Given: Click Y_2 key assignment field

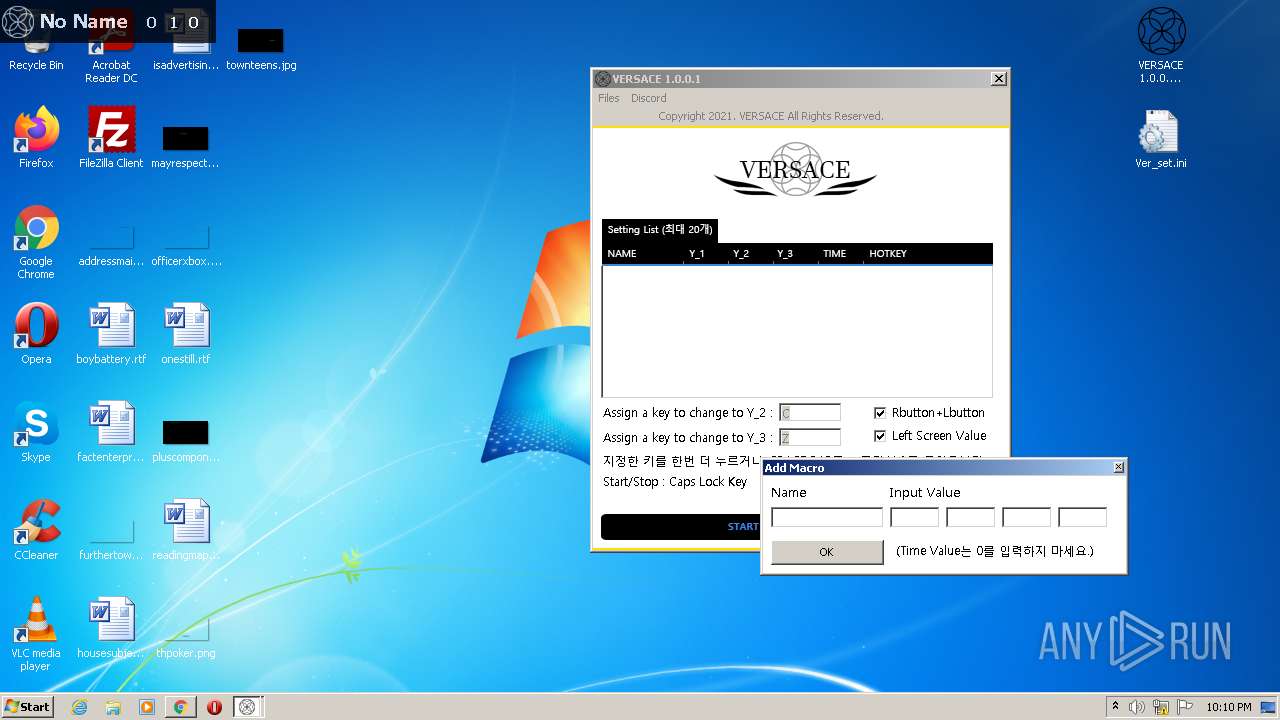Looking at the screenshot, I should (810, 412).
